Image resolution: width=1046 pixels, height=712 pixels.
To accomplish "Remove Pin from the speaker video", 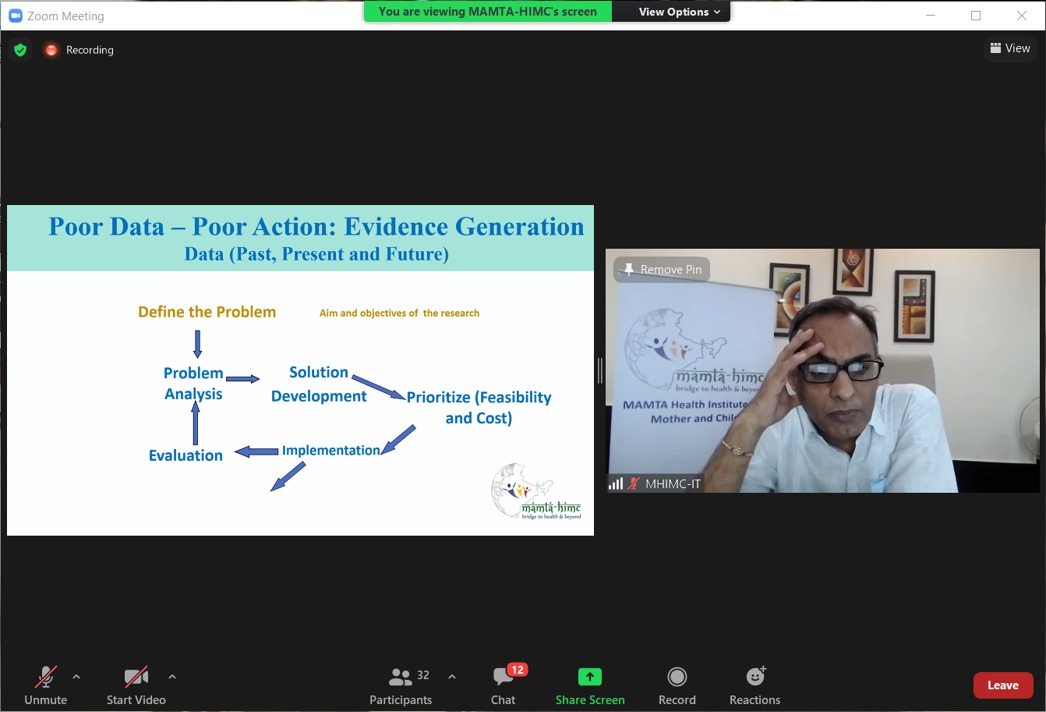I will [662, 270].
